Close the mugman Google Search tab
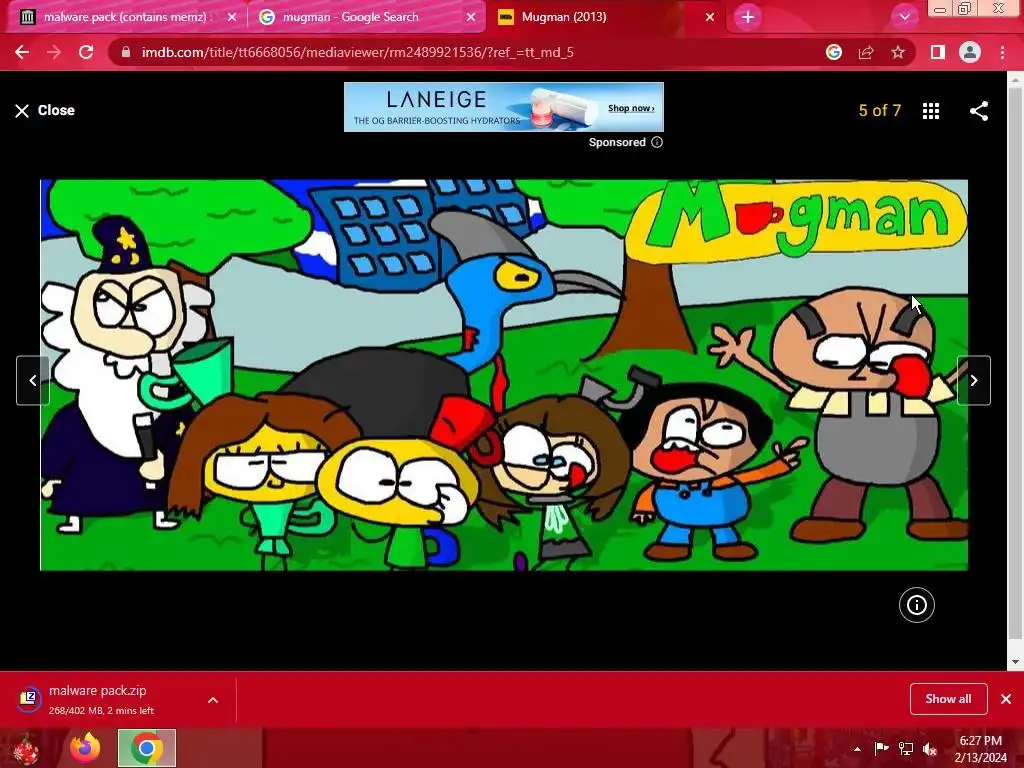The height and width of the screenshot is (768, 1024). click(471, 18)
